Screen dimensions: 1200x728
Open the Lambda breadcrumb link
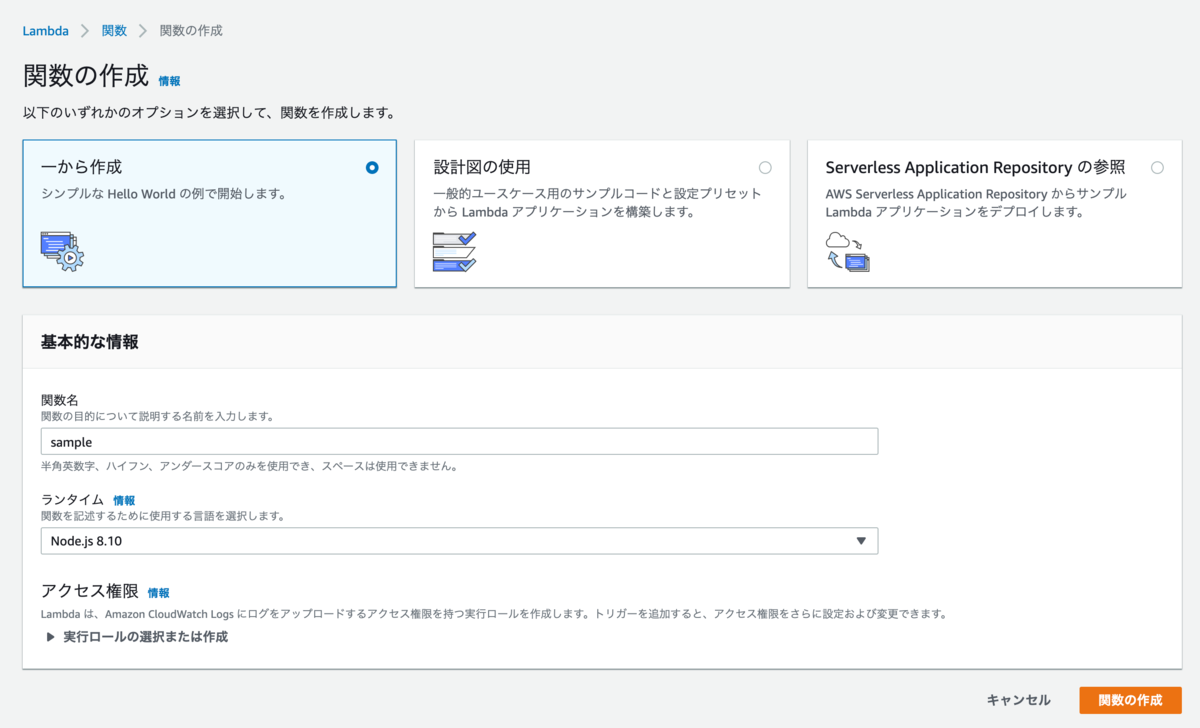click(x=45, y=30)
